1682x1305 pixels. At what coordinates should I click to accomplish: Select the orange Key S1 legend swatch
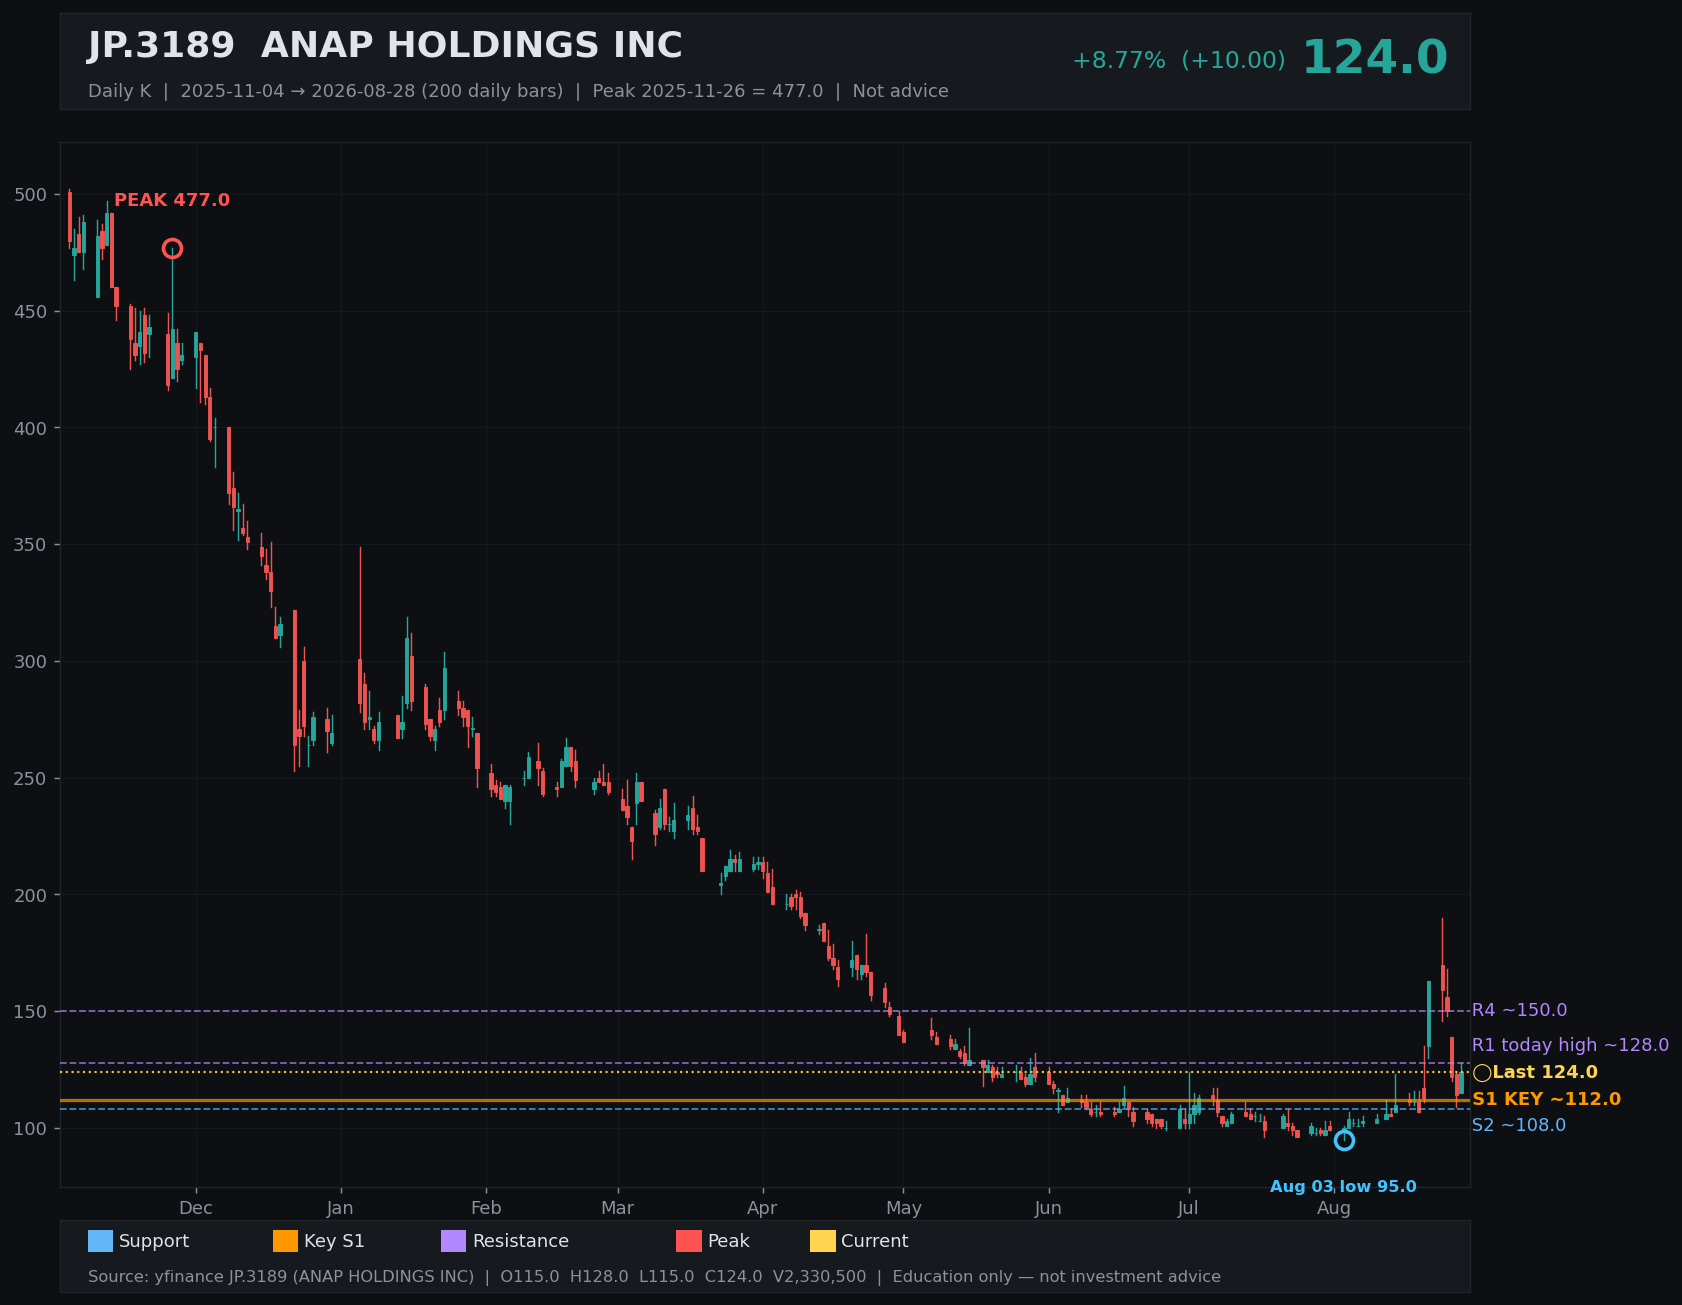(285, 1241)
